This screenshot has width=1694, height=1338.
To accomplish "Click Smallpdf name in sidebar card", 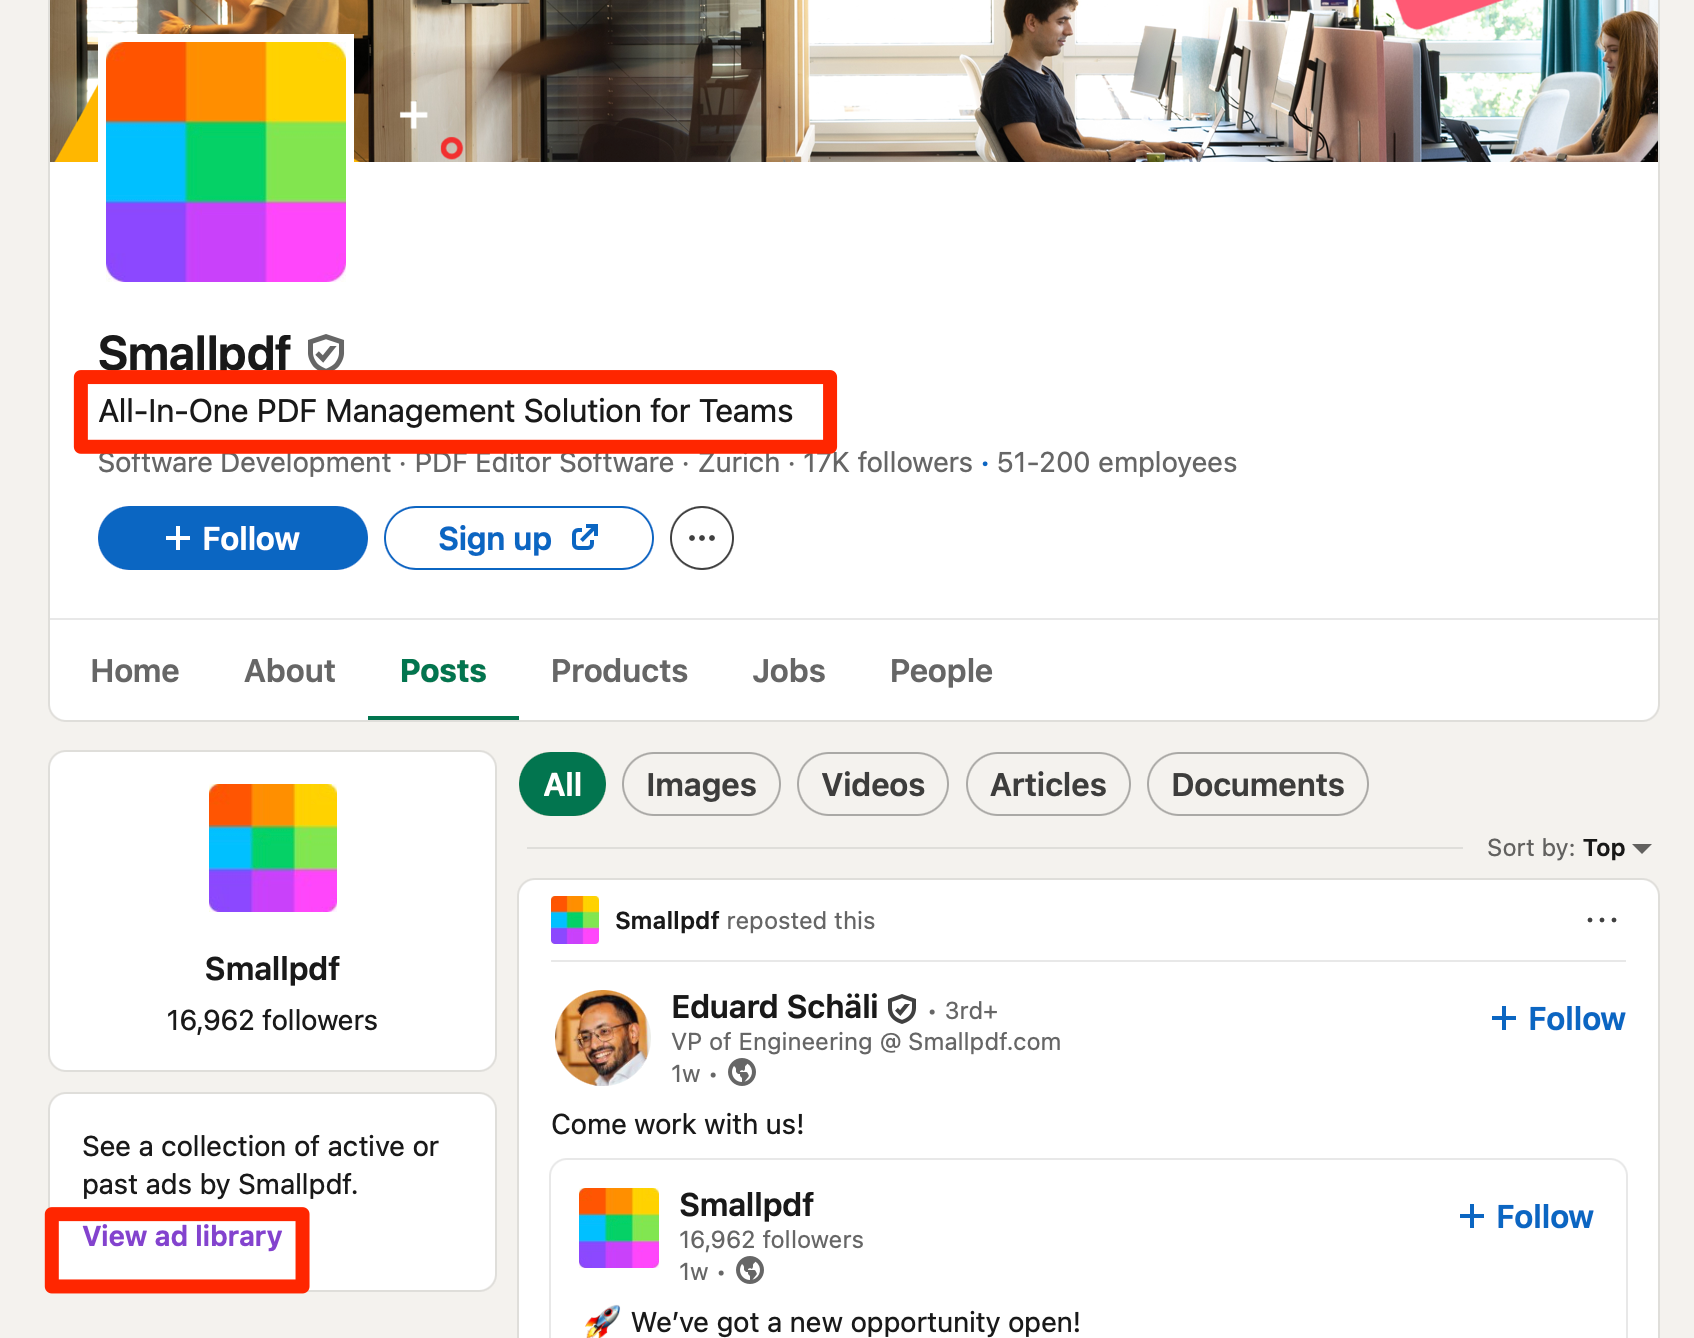I will click(x=272, y=968).
